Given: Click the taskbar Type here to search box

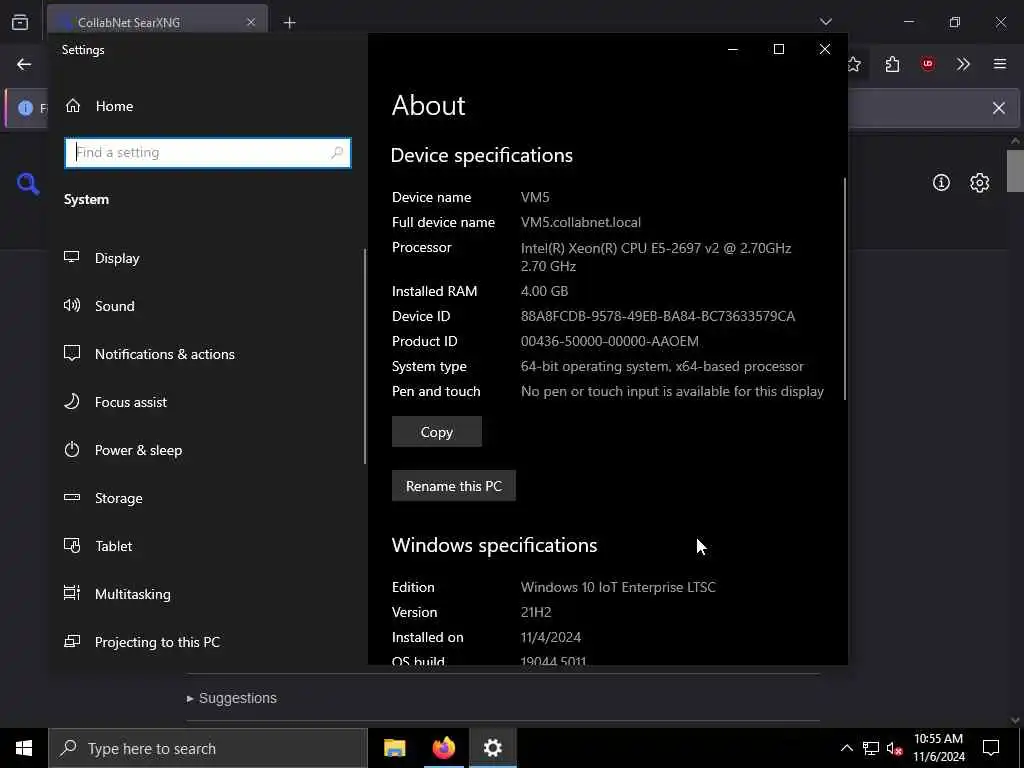Looking at the screenshot, I should pyautogui.click(x=208, y=748).
